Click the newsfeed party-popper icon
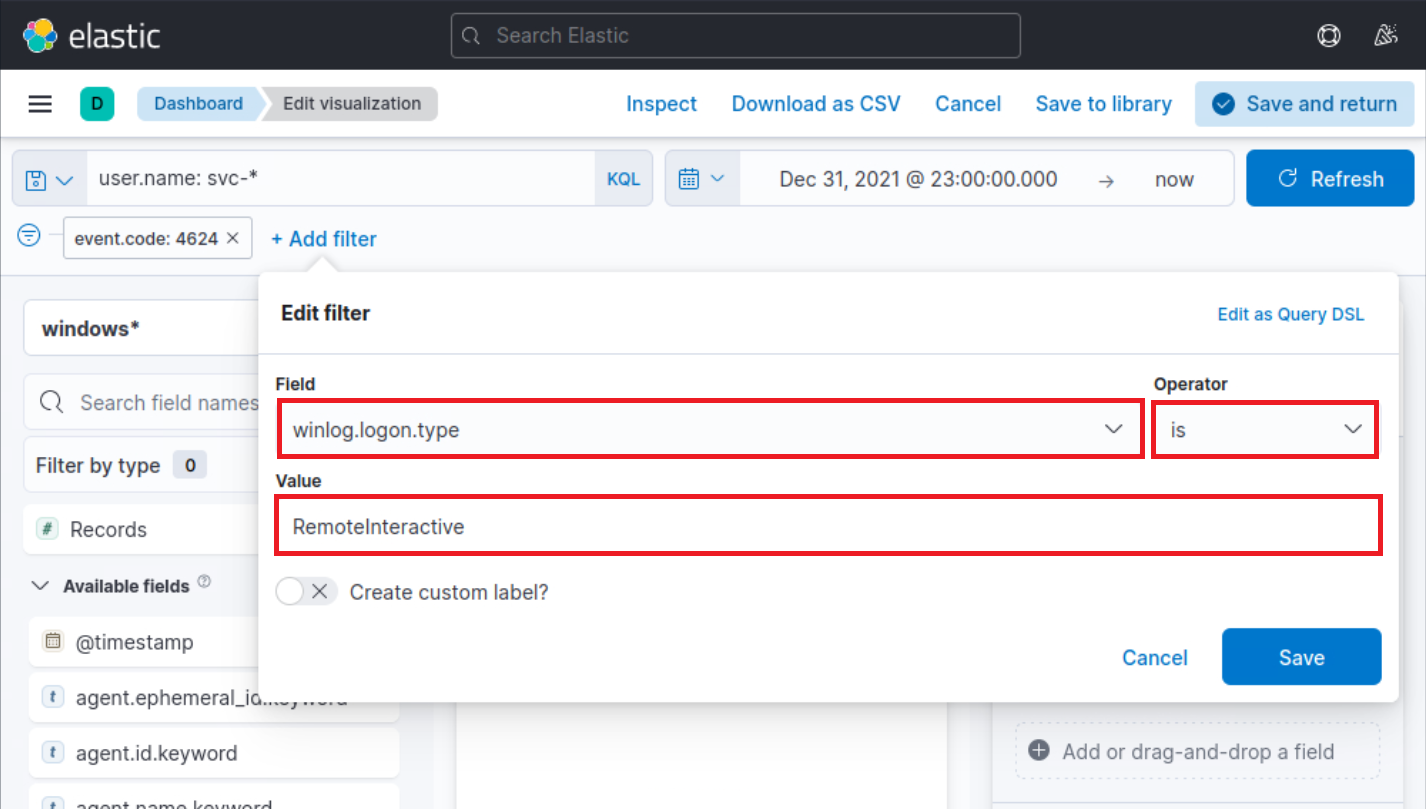This screenshot has width=1426, height=809. (1386, 35)
